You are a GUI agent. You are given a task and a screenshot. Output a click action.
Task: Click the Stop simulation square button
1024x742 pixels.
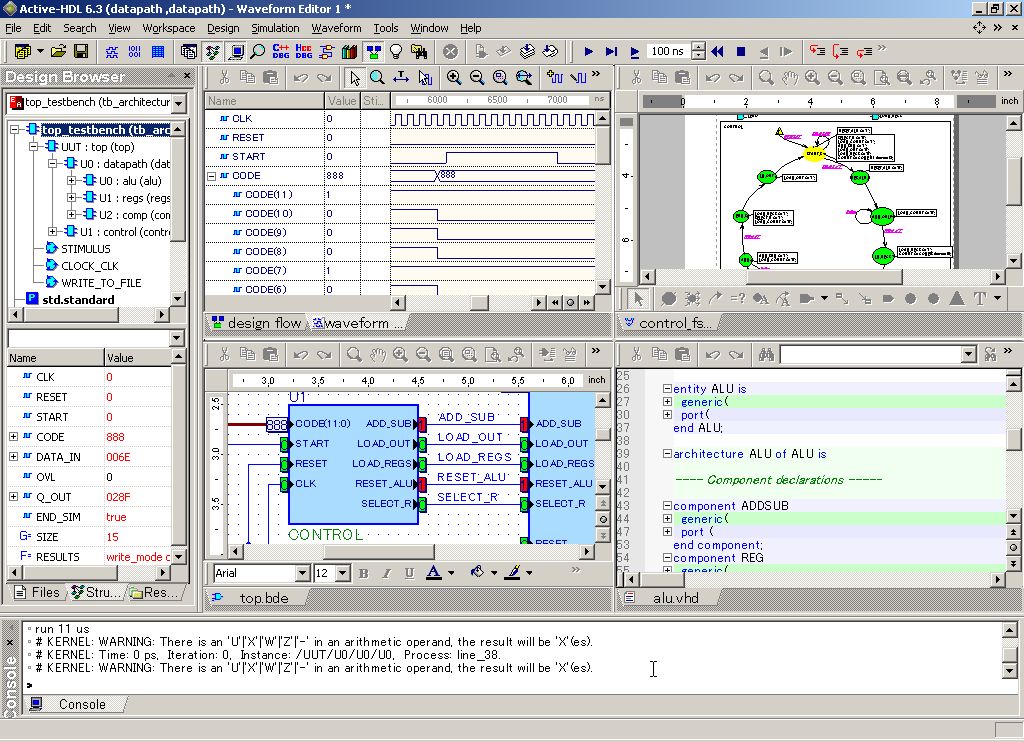(x=741, y=51)
